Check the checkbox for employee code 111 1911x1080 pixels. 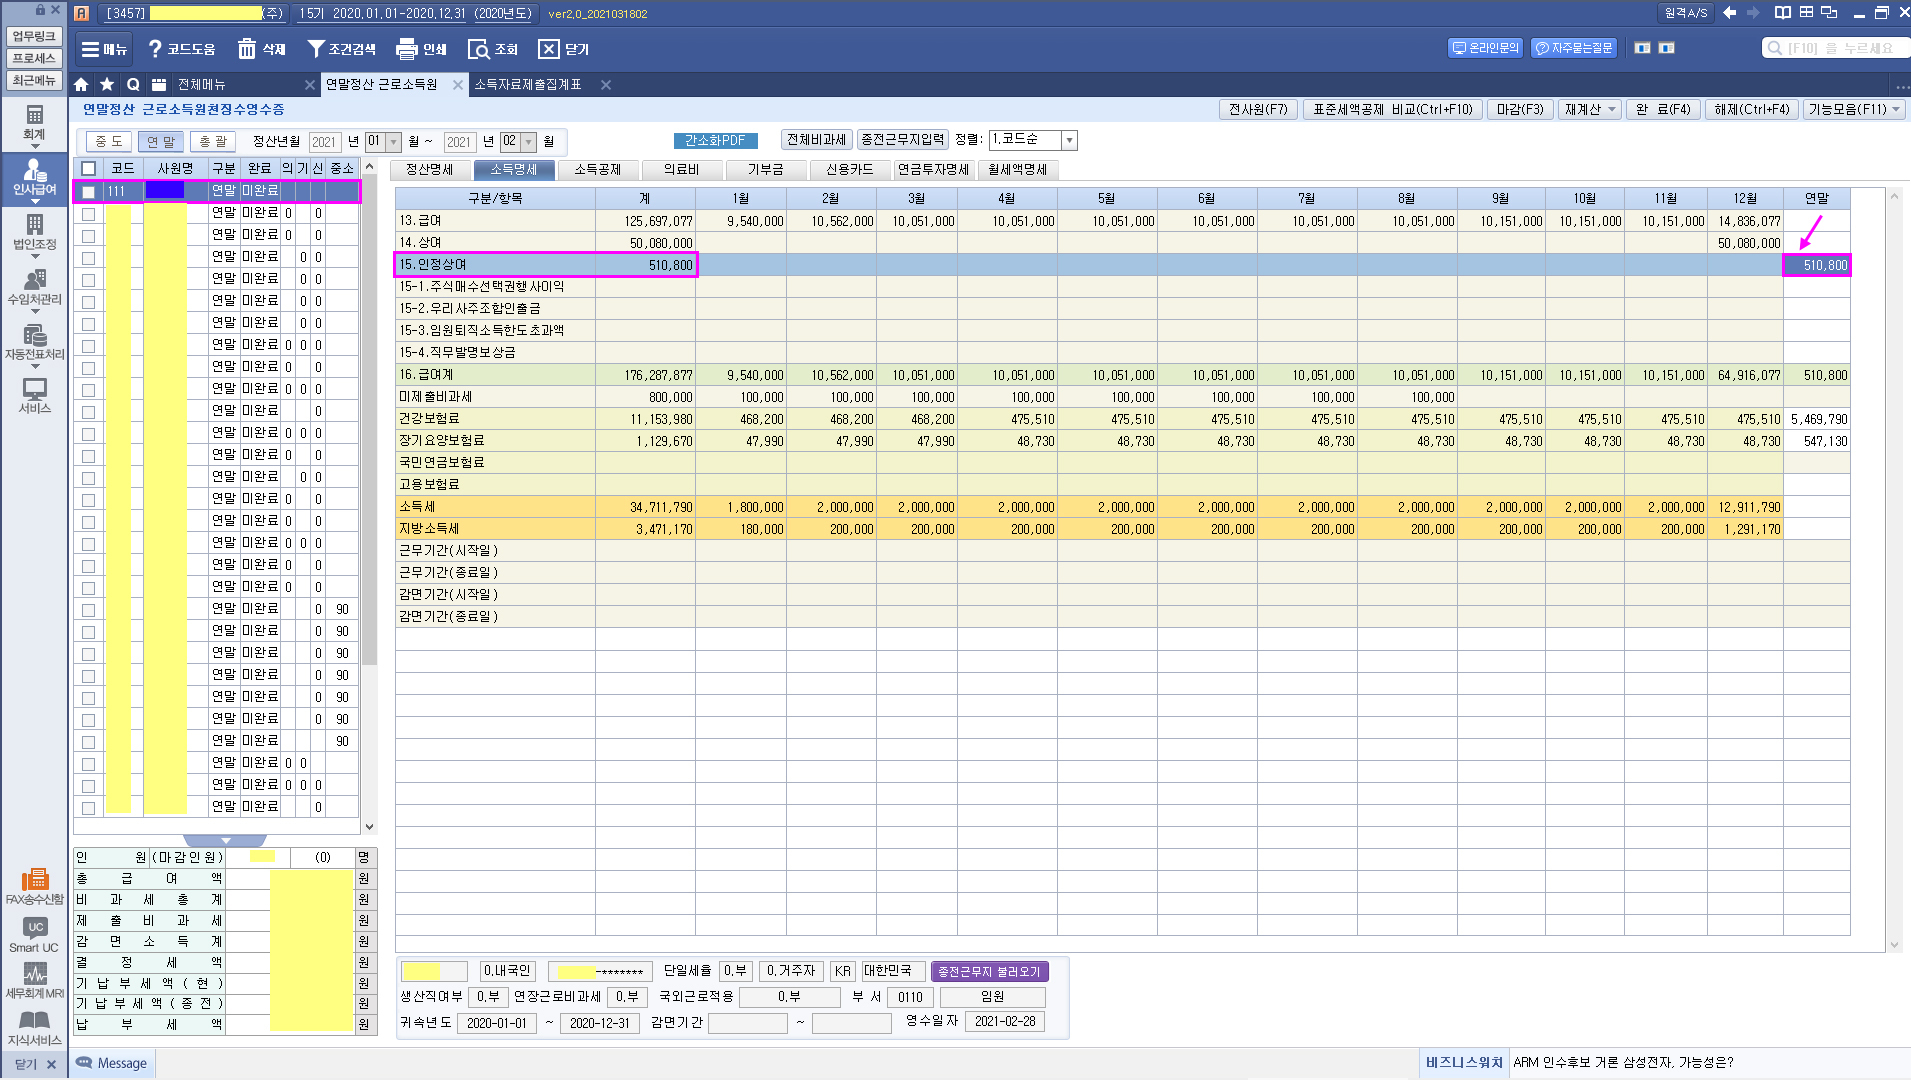click(89, 191)
